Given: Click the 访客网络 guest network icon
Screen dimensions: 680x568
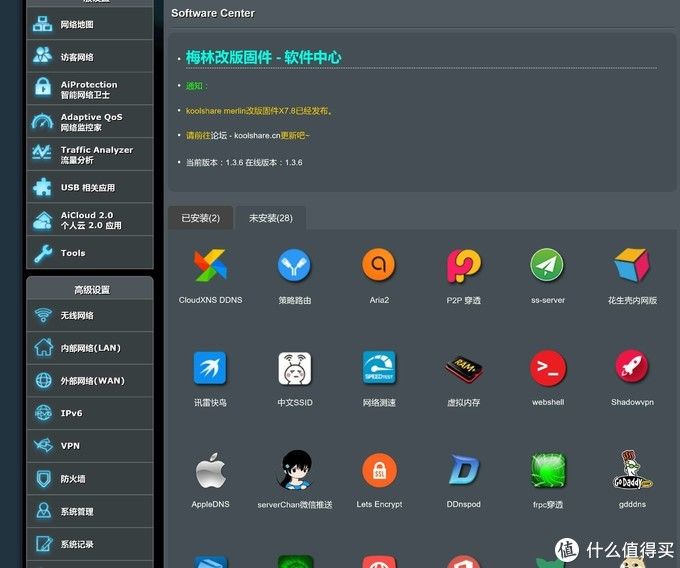Looking at the screenshot, I should [42, 55].
